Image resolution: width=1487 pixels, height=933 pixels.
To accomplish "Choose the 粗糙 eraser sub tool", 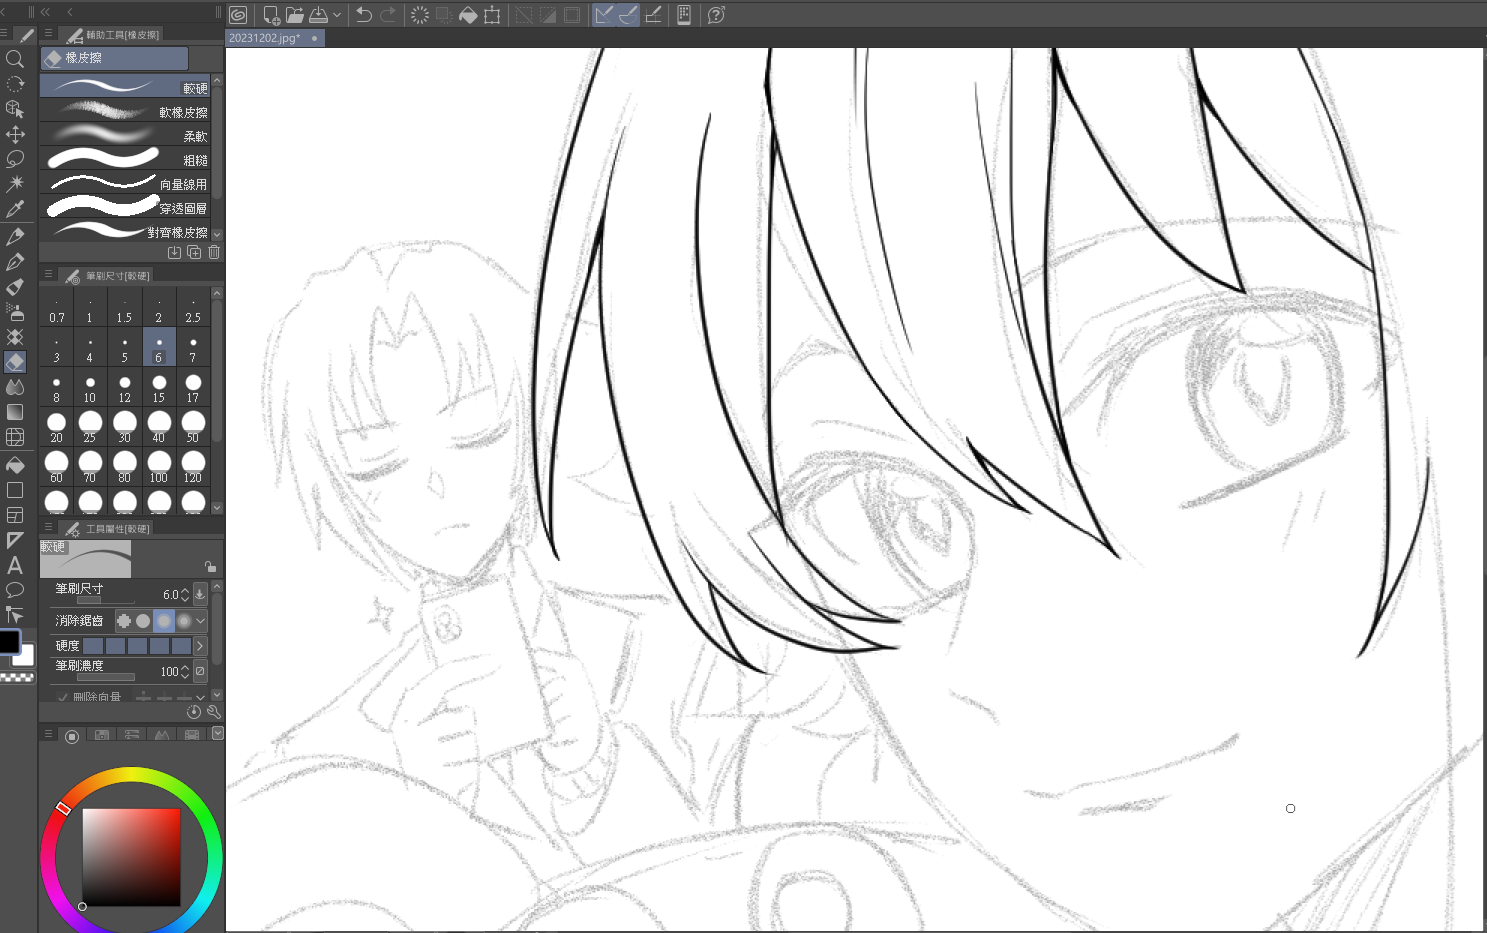I will [125, 160].
